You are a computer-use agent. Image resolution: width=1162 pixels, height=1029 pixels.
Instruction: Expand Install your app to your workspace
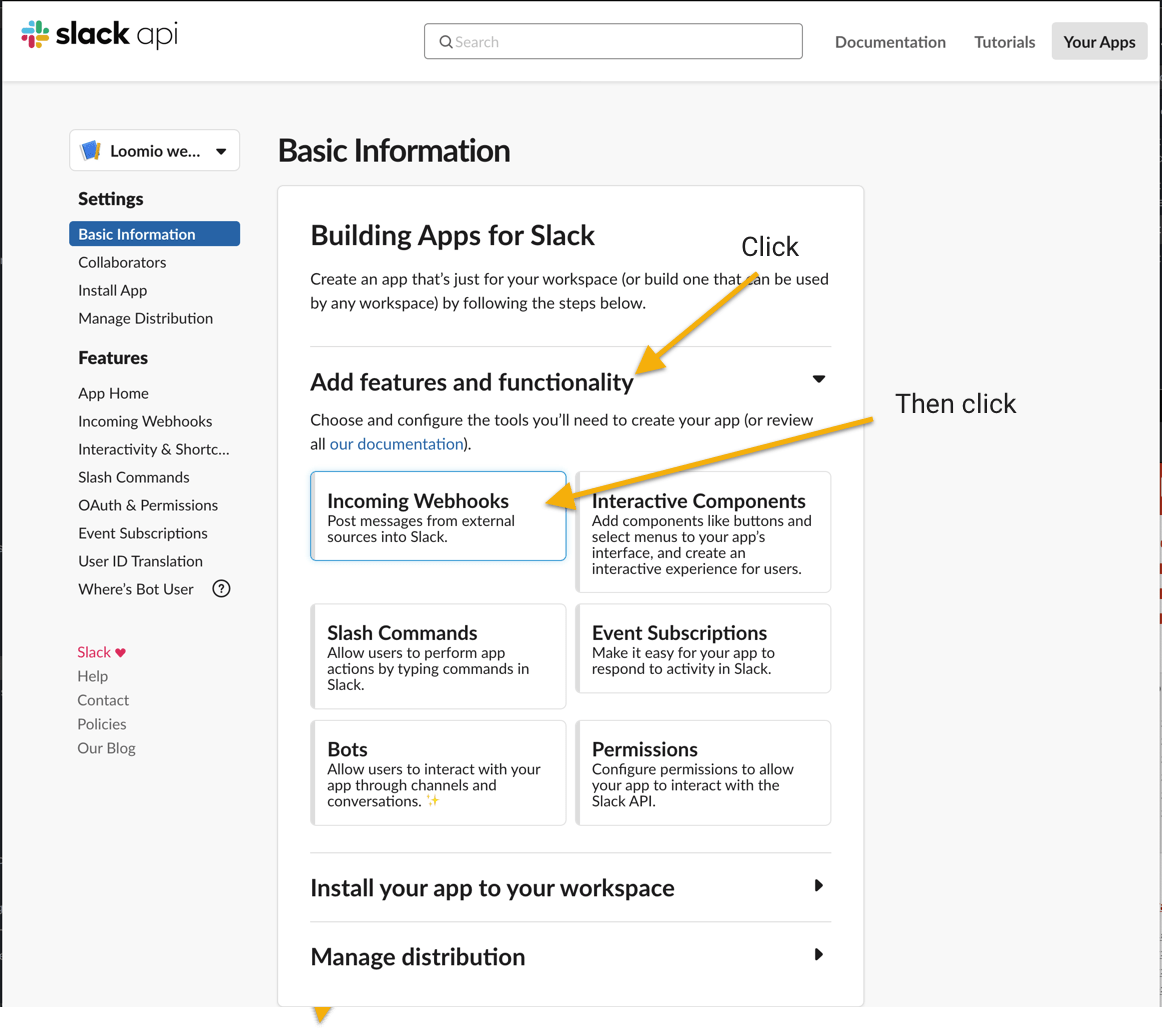point(818,885)
